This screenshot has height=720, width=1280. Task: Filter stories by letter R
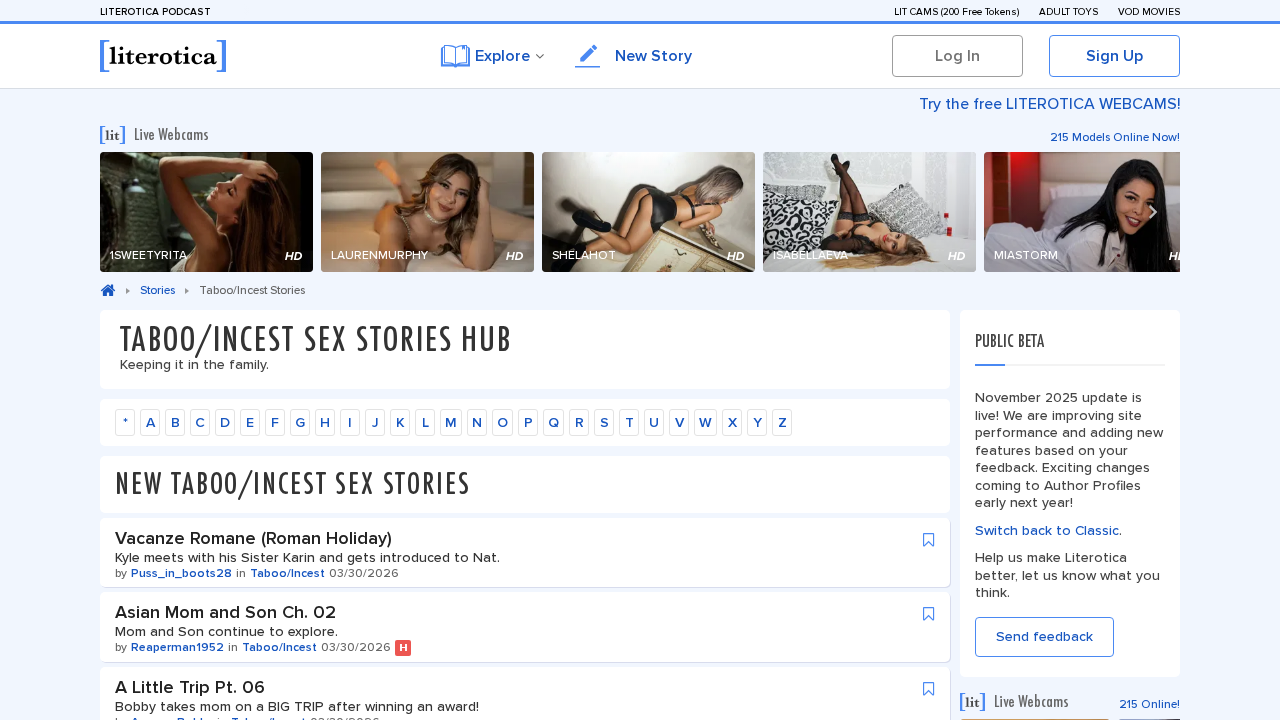(579, 422)
